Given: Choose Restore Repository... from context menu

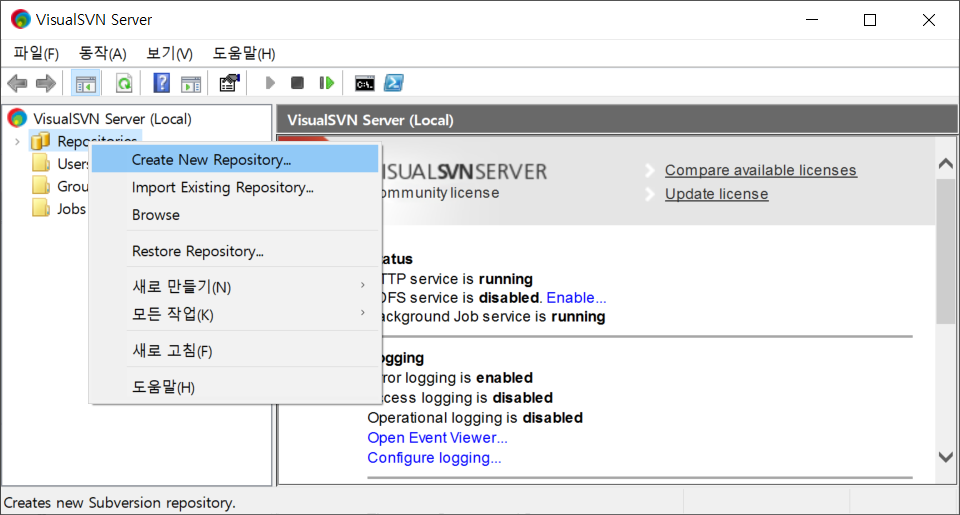Looking at the screenshot, I should point(235,251).
